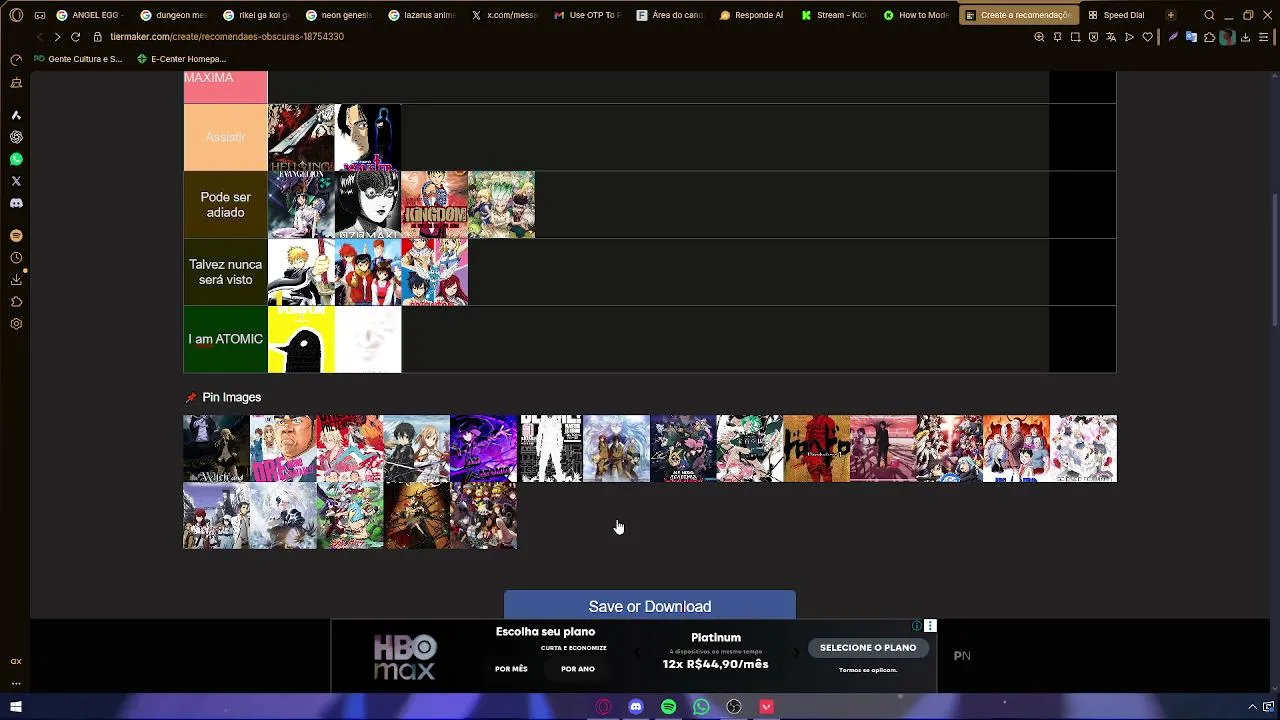Open Settings gear icon in sidebar
The height and width of the screenshot is (720, 1280).
coord(16,324)
